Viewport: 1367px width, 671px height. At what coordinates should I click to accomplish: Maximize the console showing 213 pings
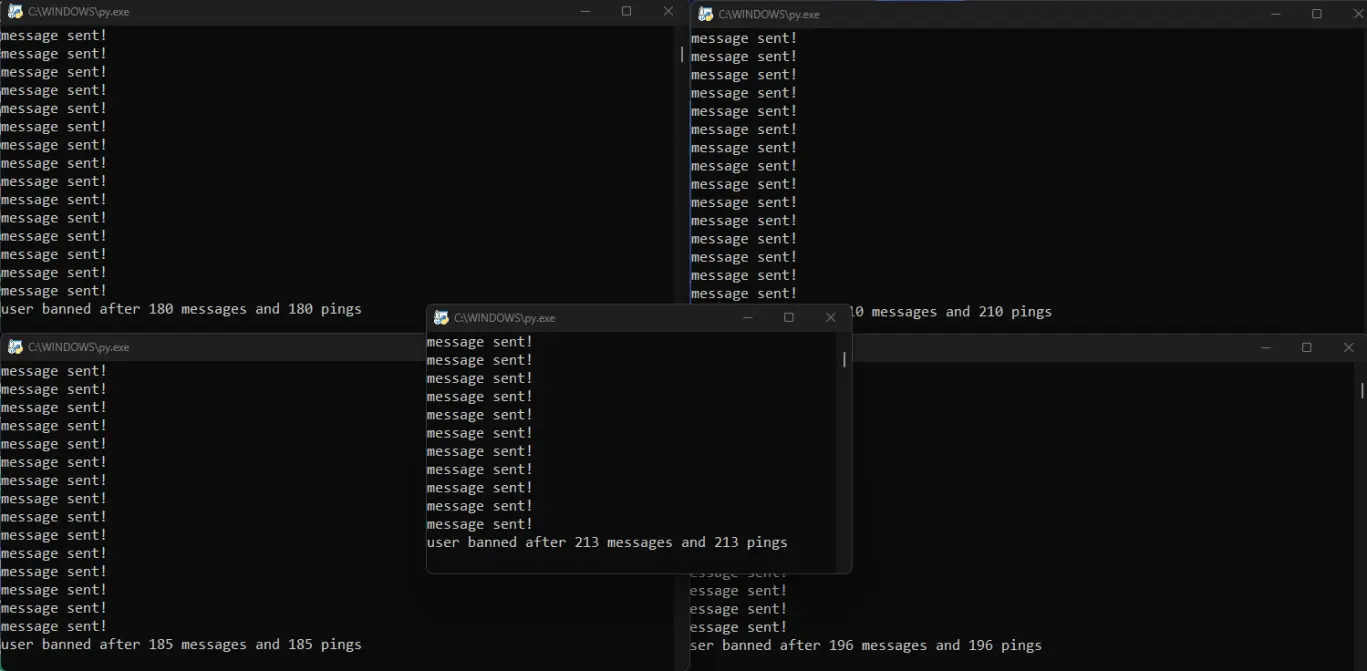point(789,318)
